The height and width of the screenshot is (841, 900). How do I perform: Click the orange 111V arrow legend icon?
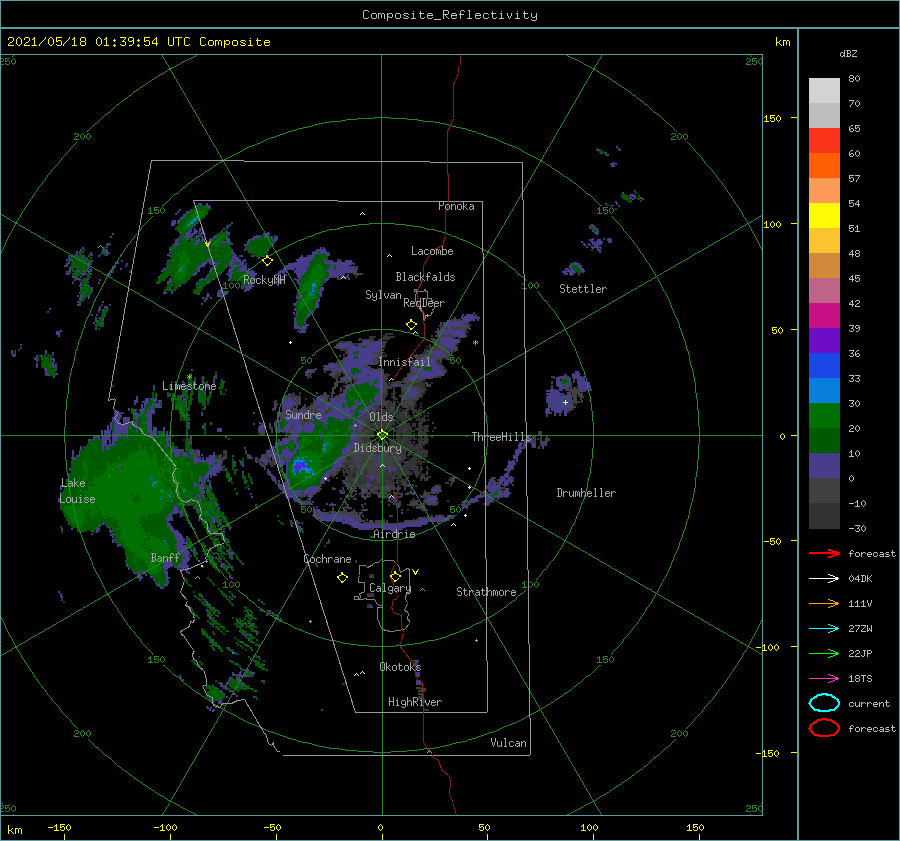(x=824, y=603)
